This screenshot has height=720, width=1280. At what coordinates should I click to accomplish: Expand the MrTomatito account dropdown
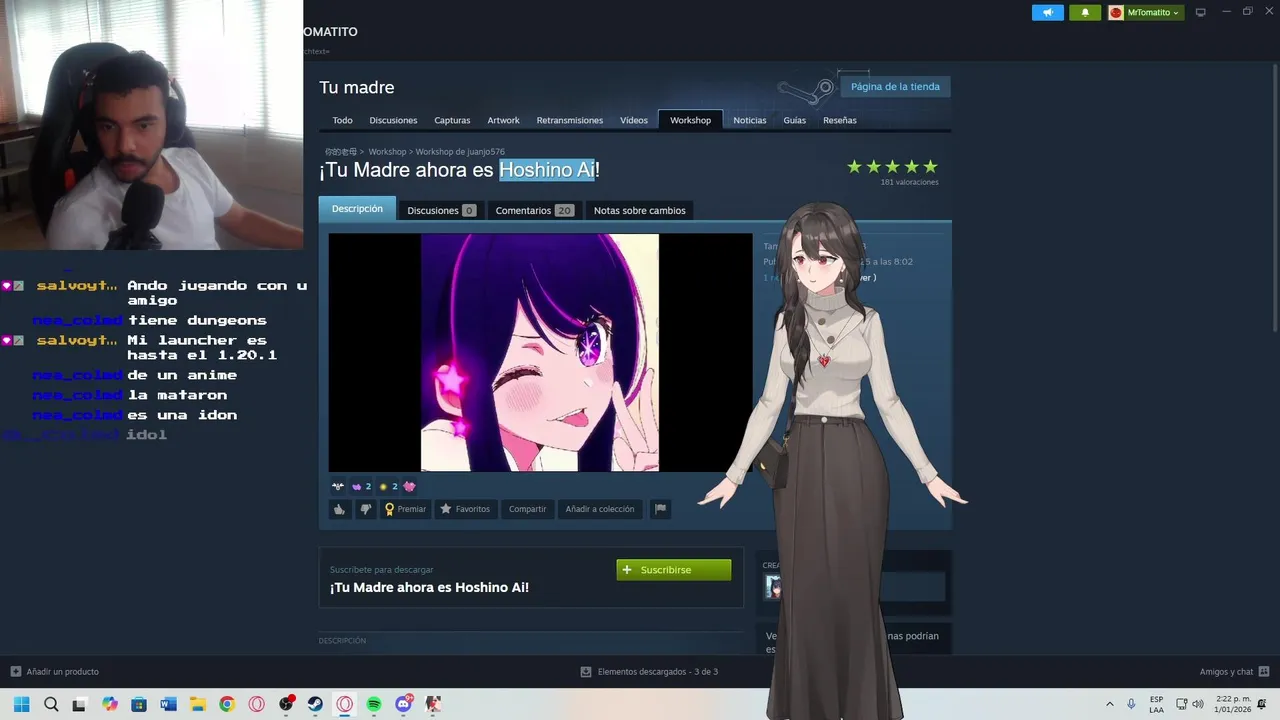[x=1145, y=12]
